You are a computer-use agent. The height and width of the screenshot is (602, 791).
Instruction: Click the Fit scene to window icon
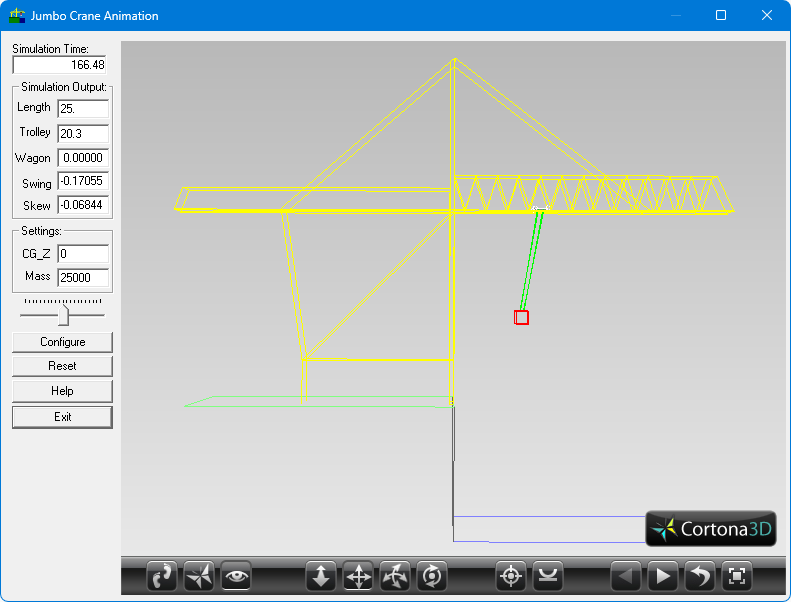click(737, 576)
